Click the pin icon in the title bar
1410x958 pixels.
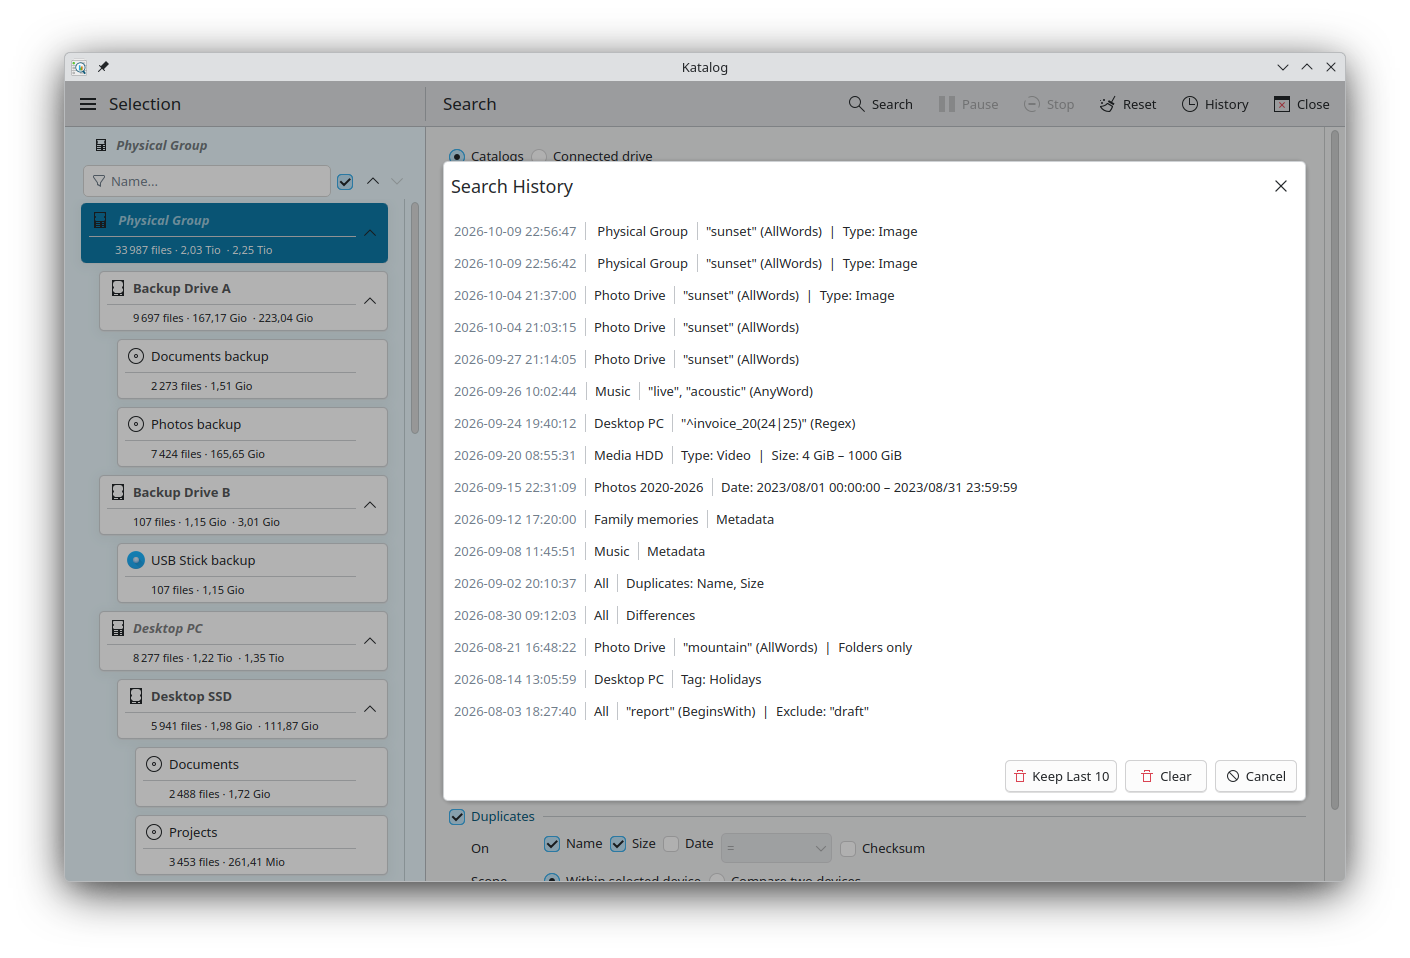103,67
